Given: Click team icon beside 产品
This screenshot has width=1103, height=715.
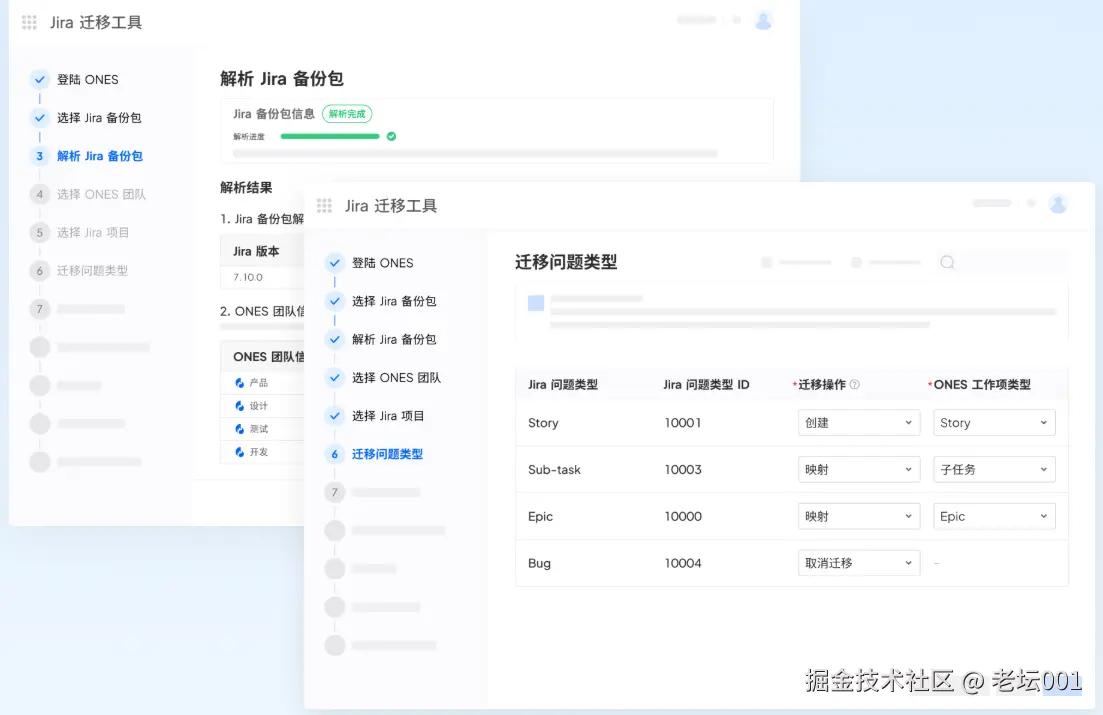Looking at the screenshot, I should tap(239, 383).
